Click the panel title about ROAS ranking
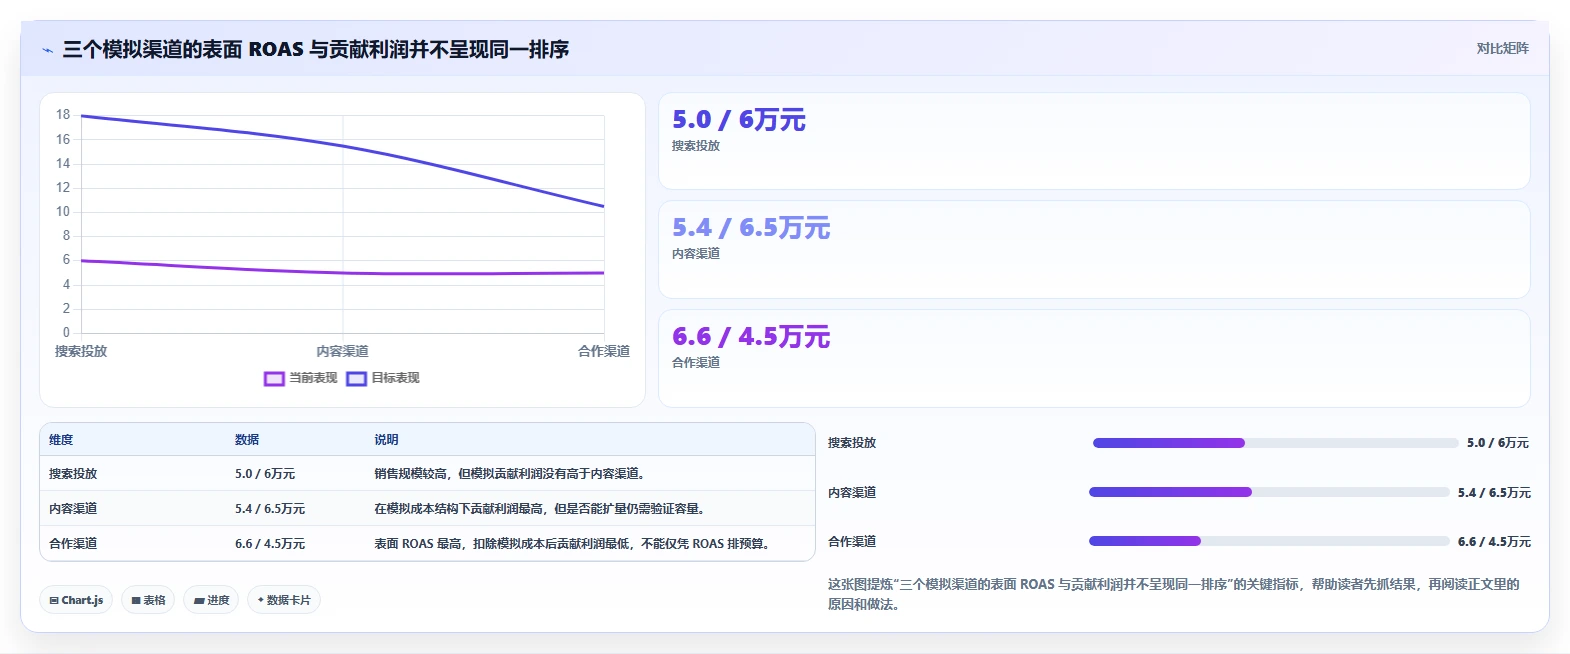This screenshot has height=654, width=1570. pyautogui.click(x=316, y=49)
